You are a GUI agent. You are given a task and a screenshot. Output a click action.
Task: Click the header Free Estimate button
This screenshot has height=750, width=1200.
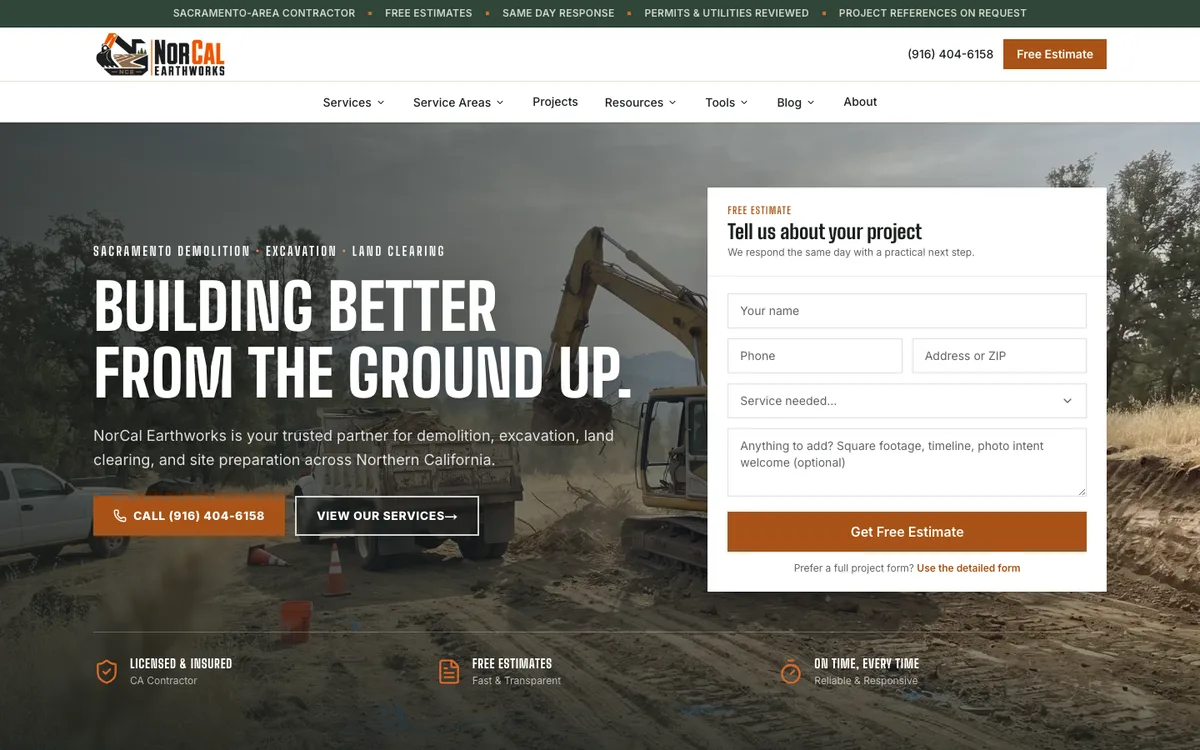click(1055, 54)
